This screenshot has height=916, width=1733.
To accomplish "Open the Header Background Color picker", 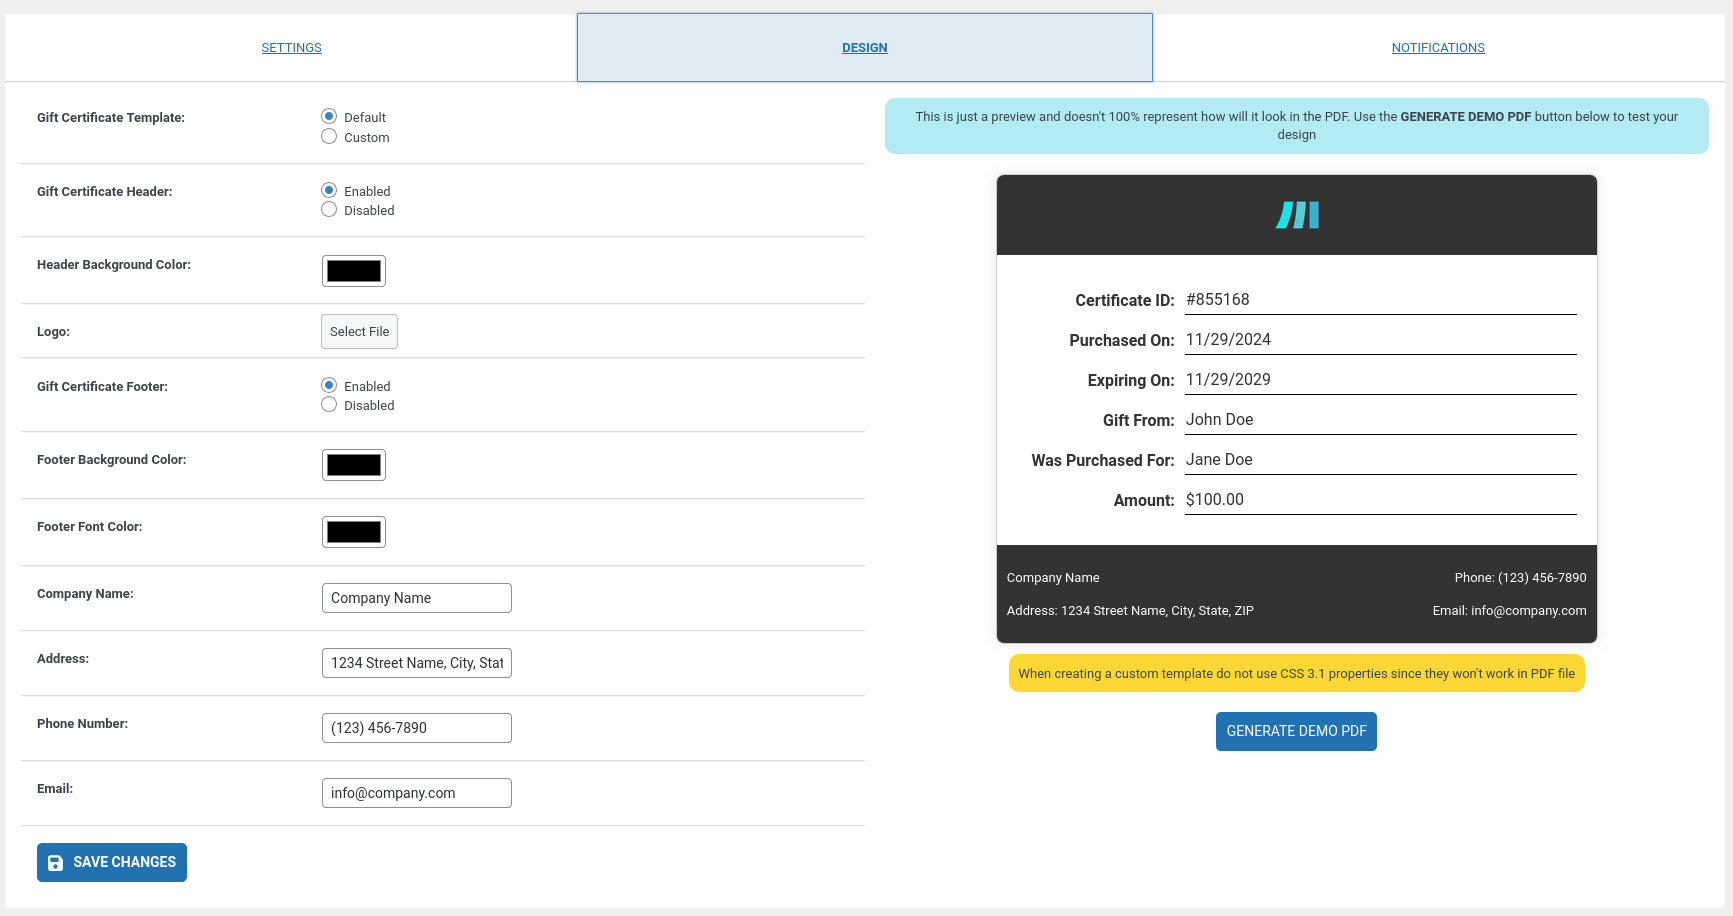I will coord(354,271).
